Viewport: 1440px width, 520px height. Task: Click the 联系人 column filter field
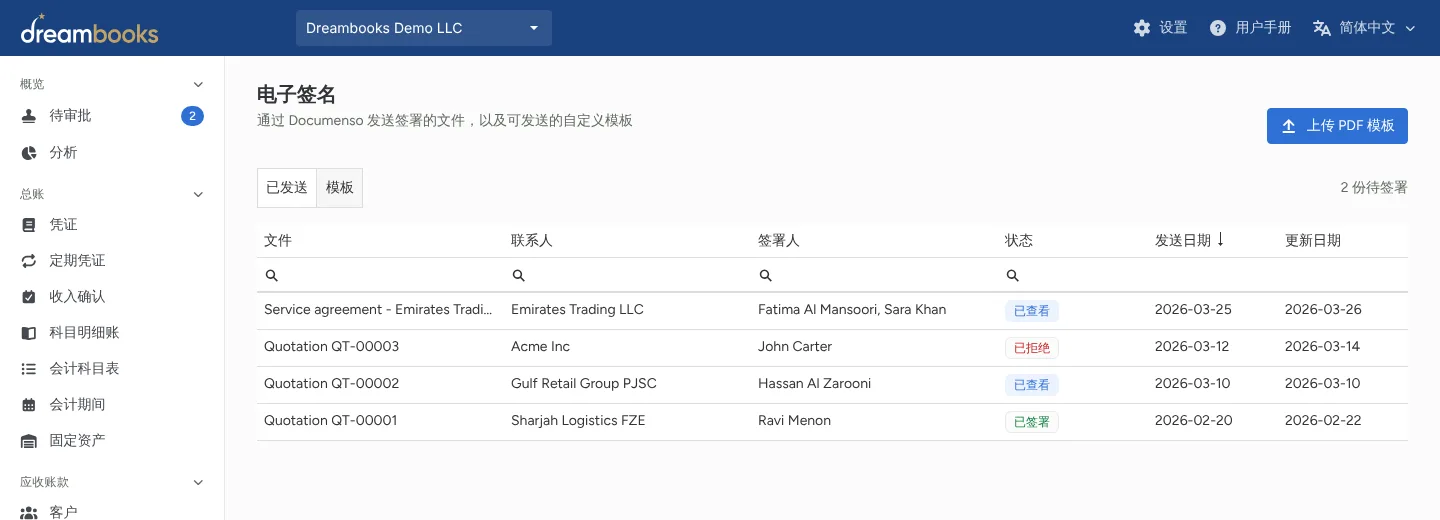click(627, 275)
